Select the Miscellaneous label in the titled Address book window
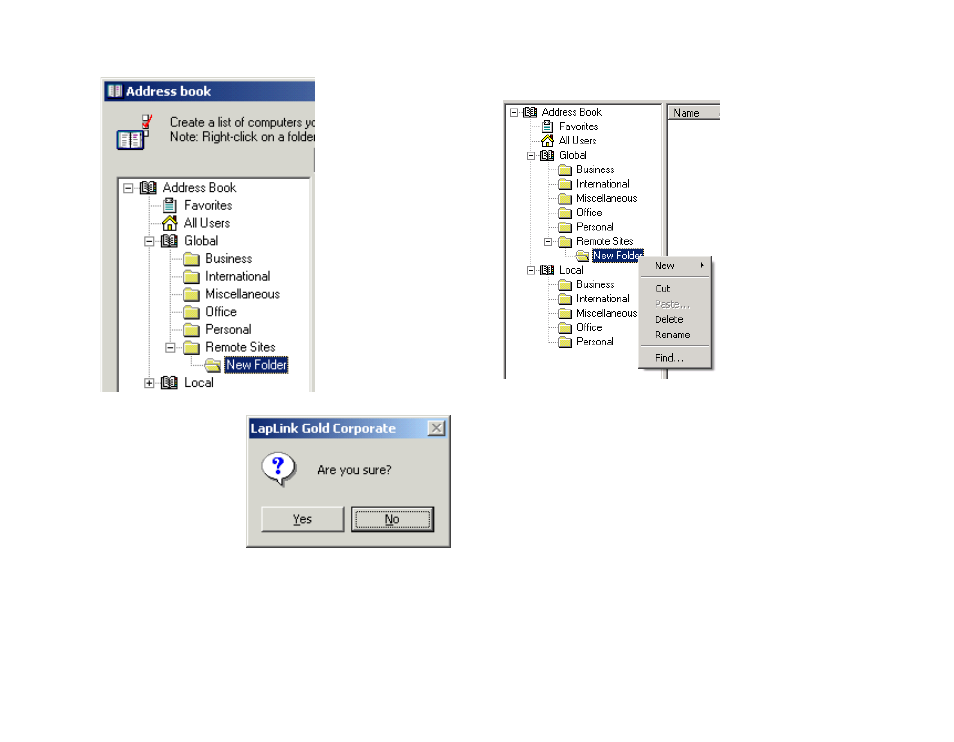954x742 pixels. 242,294
